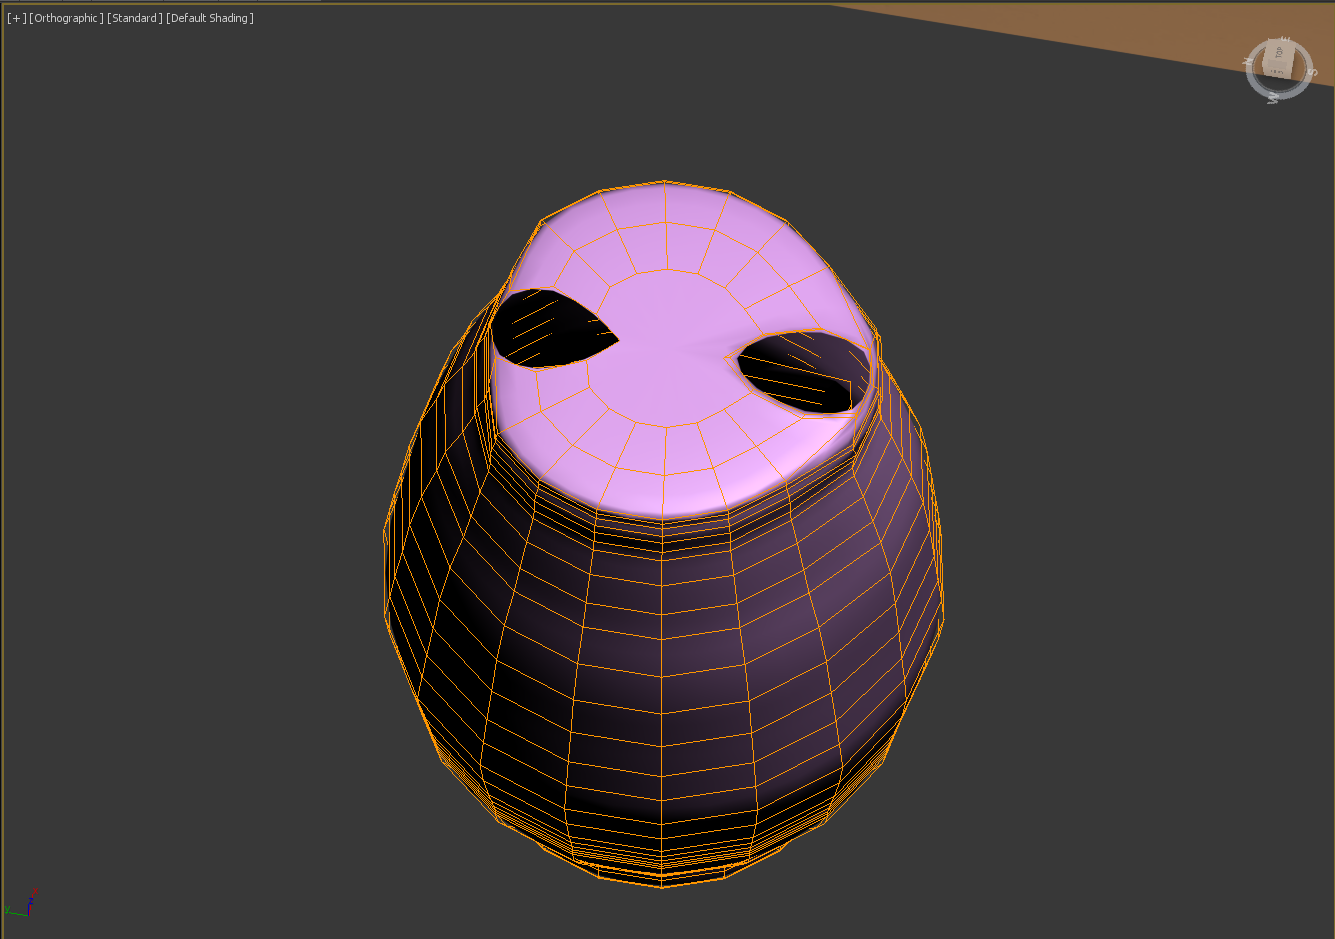The height and width of the screenshot is (939, 1335).
Task: Open the Default Shading viewport menu
Action: point(210,18)
